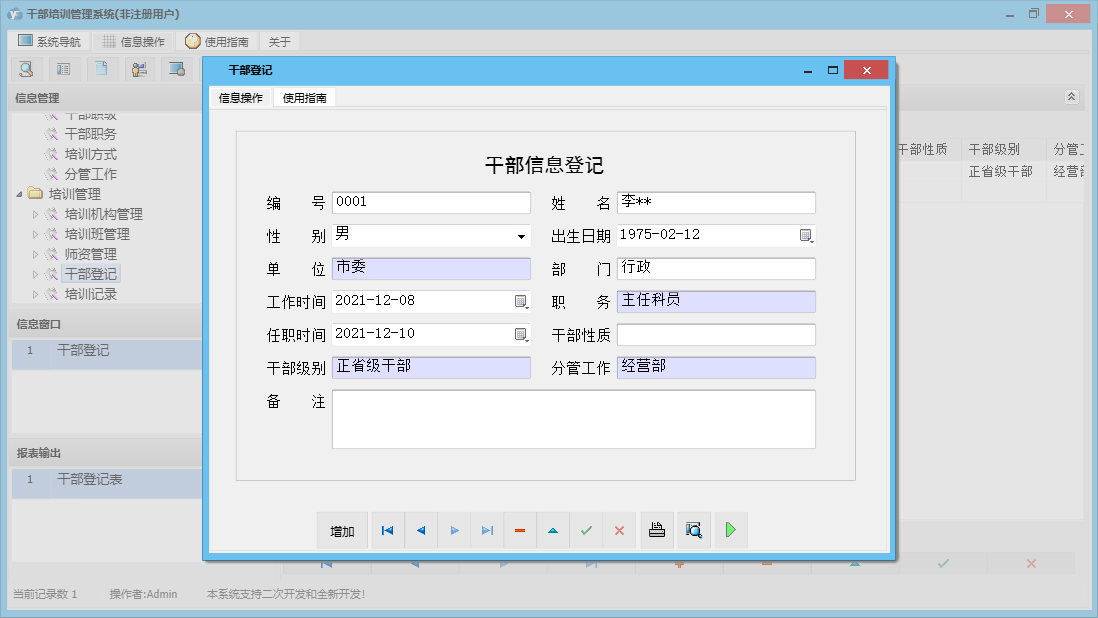
Task: Click the 增加 button
Action: 343,531
